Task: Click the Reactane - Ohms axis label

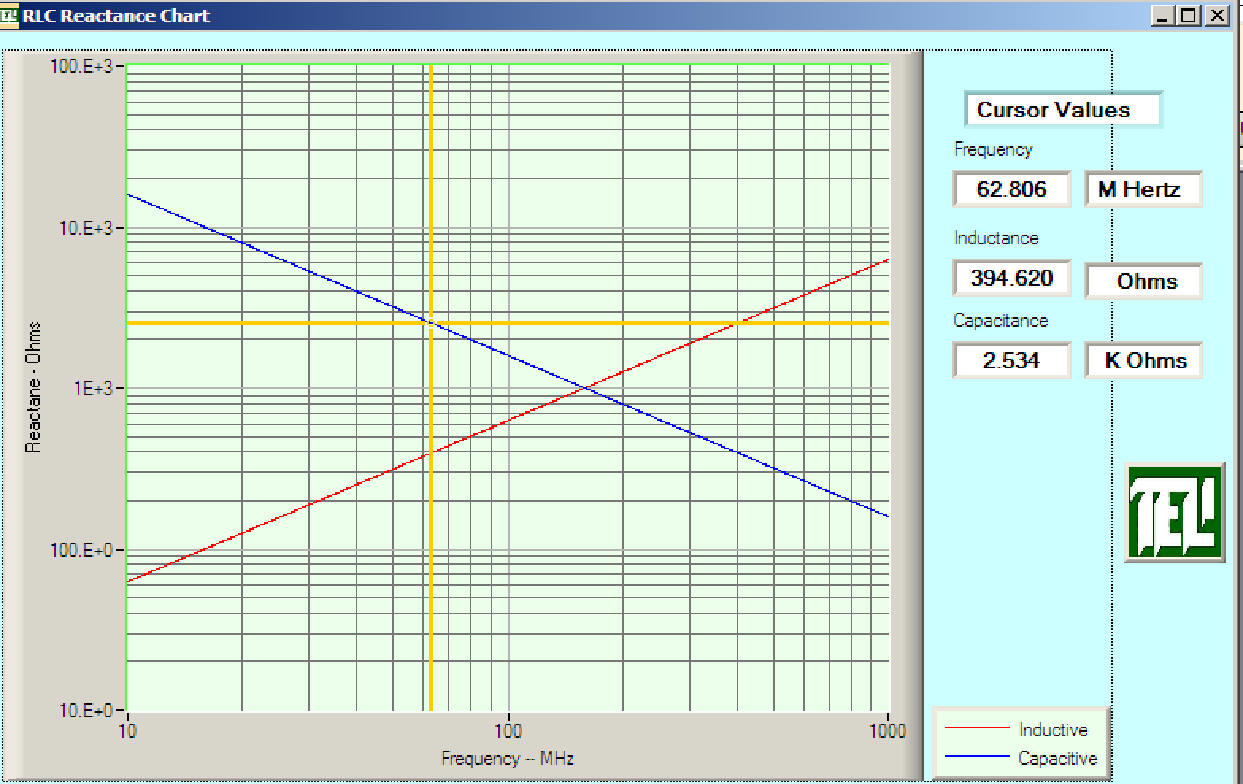Action: click(35, 387)
